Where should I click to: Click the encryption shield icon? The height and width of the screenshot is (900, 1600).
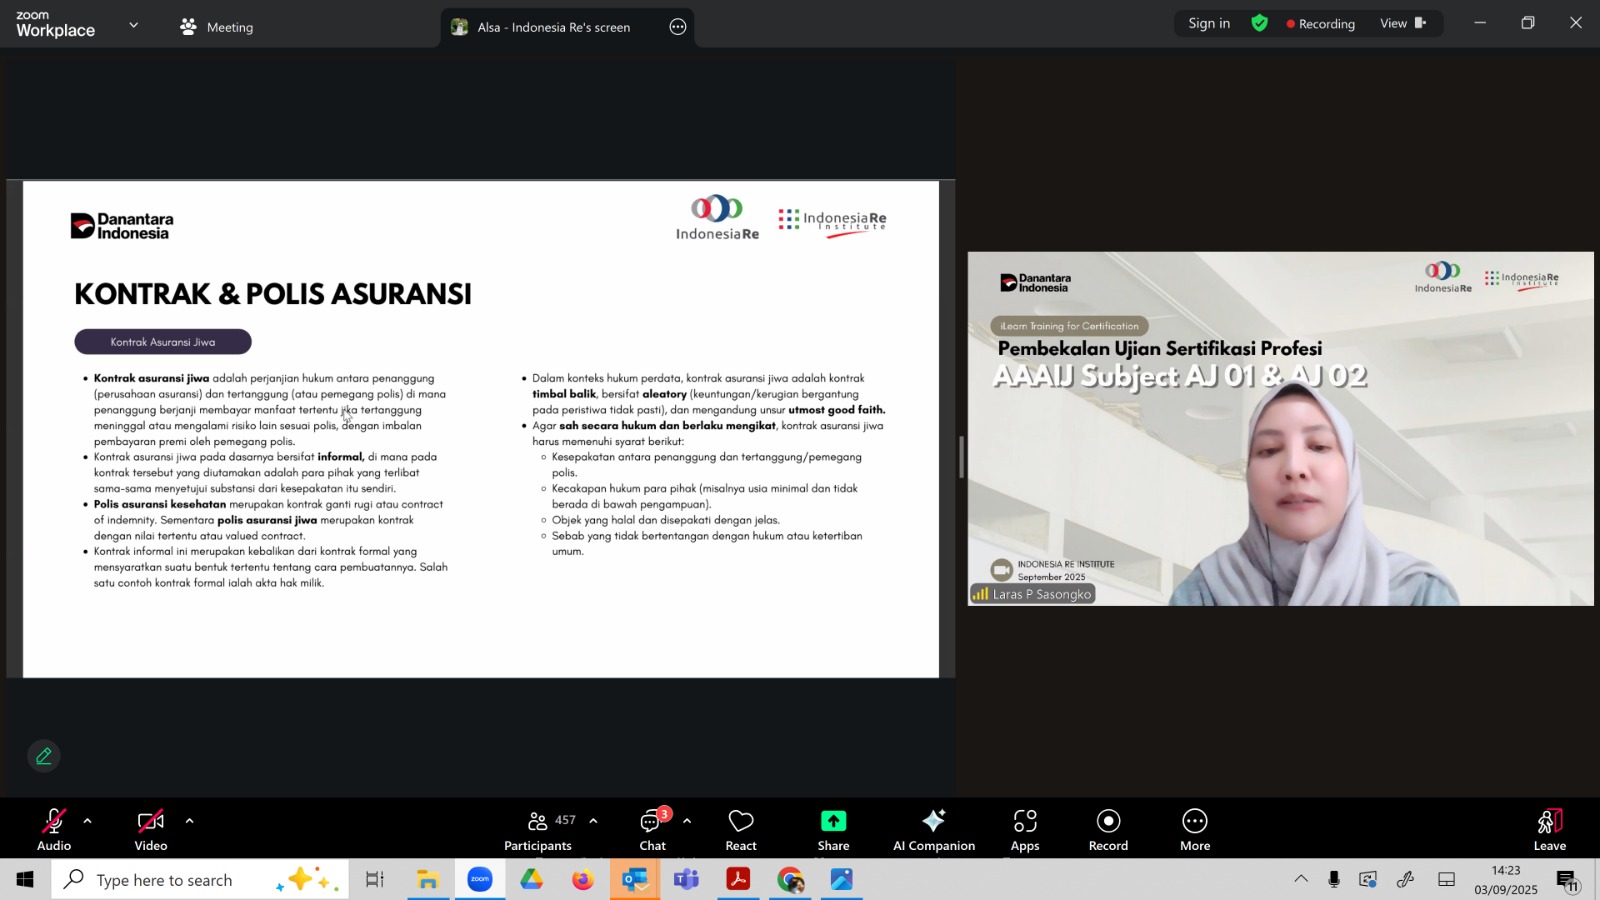point(1260,23)
